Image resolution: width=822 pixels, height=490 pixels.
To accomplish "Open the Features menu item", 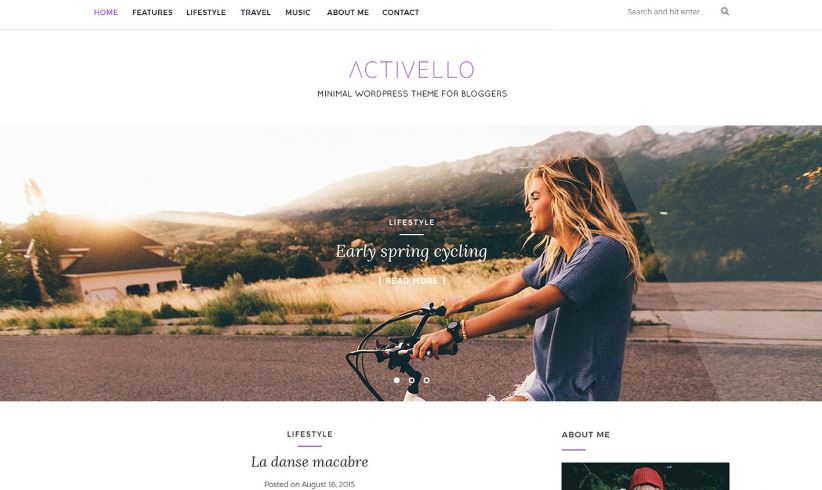I will pos(152,12).
